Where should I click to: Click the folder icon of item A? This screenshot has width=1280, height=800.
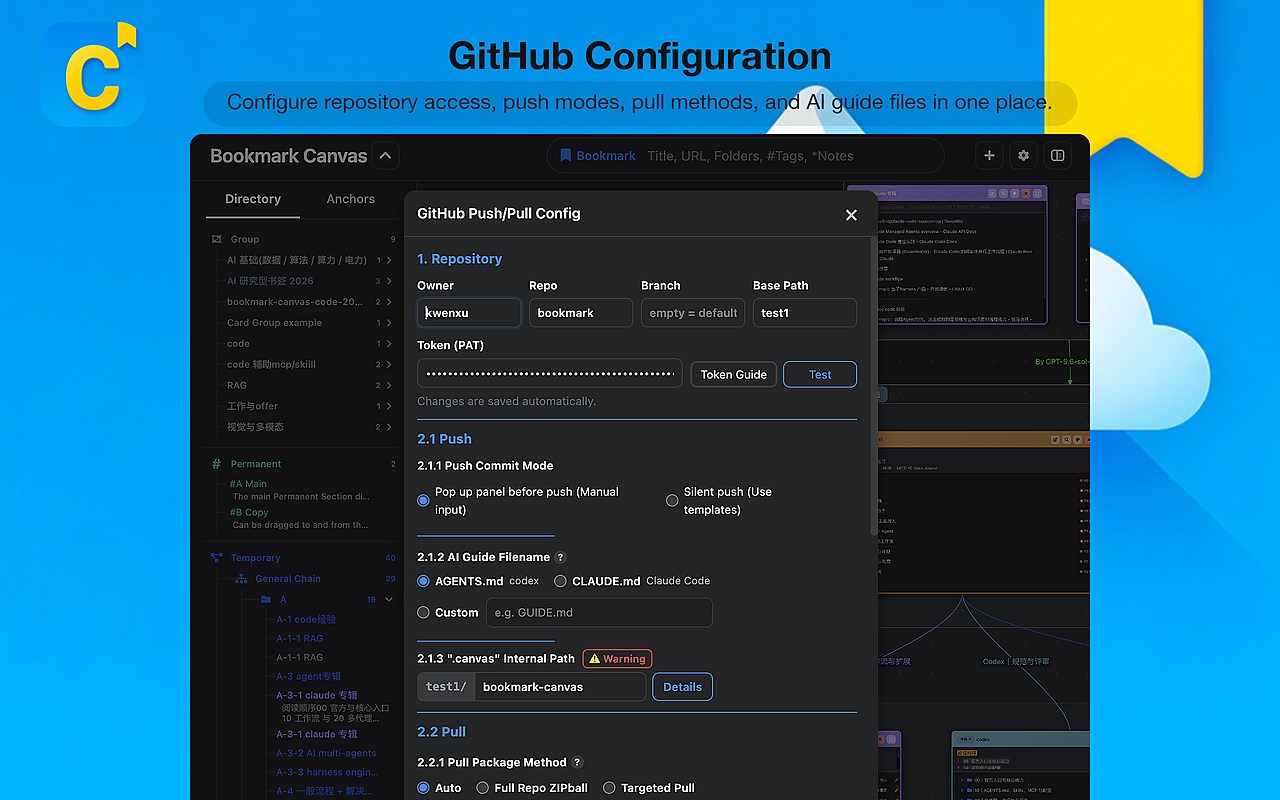click(266, 600)
